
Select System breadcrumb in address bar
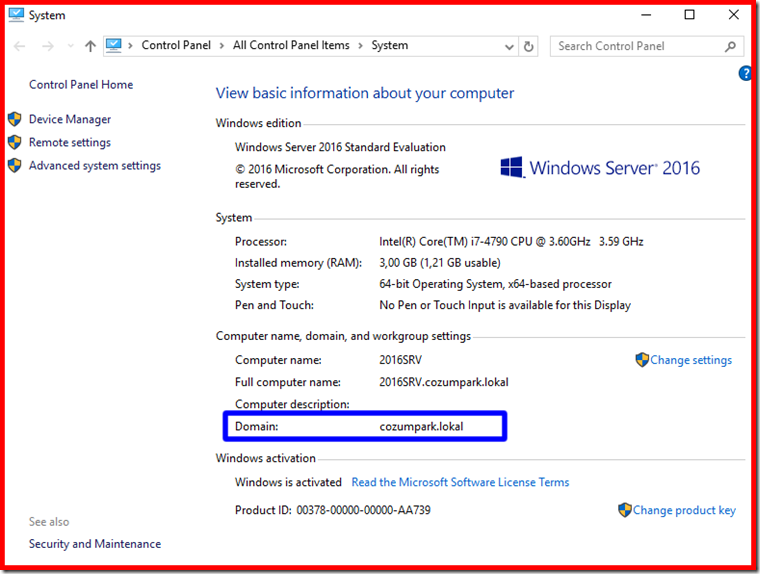click(x=390, y=45)
